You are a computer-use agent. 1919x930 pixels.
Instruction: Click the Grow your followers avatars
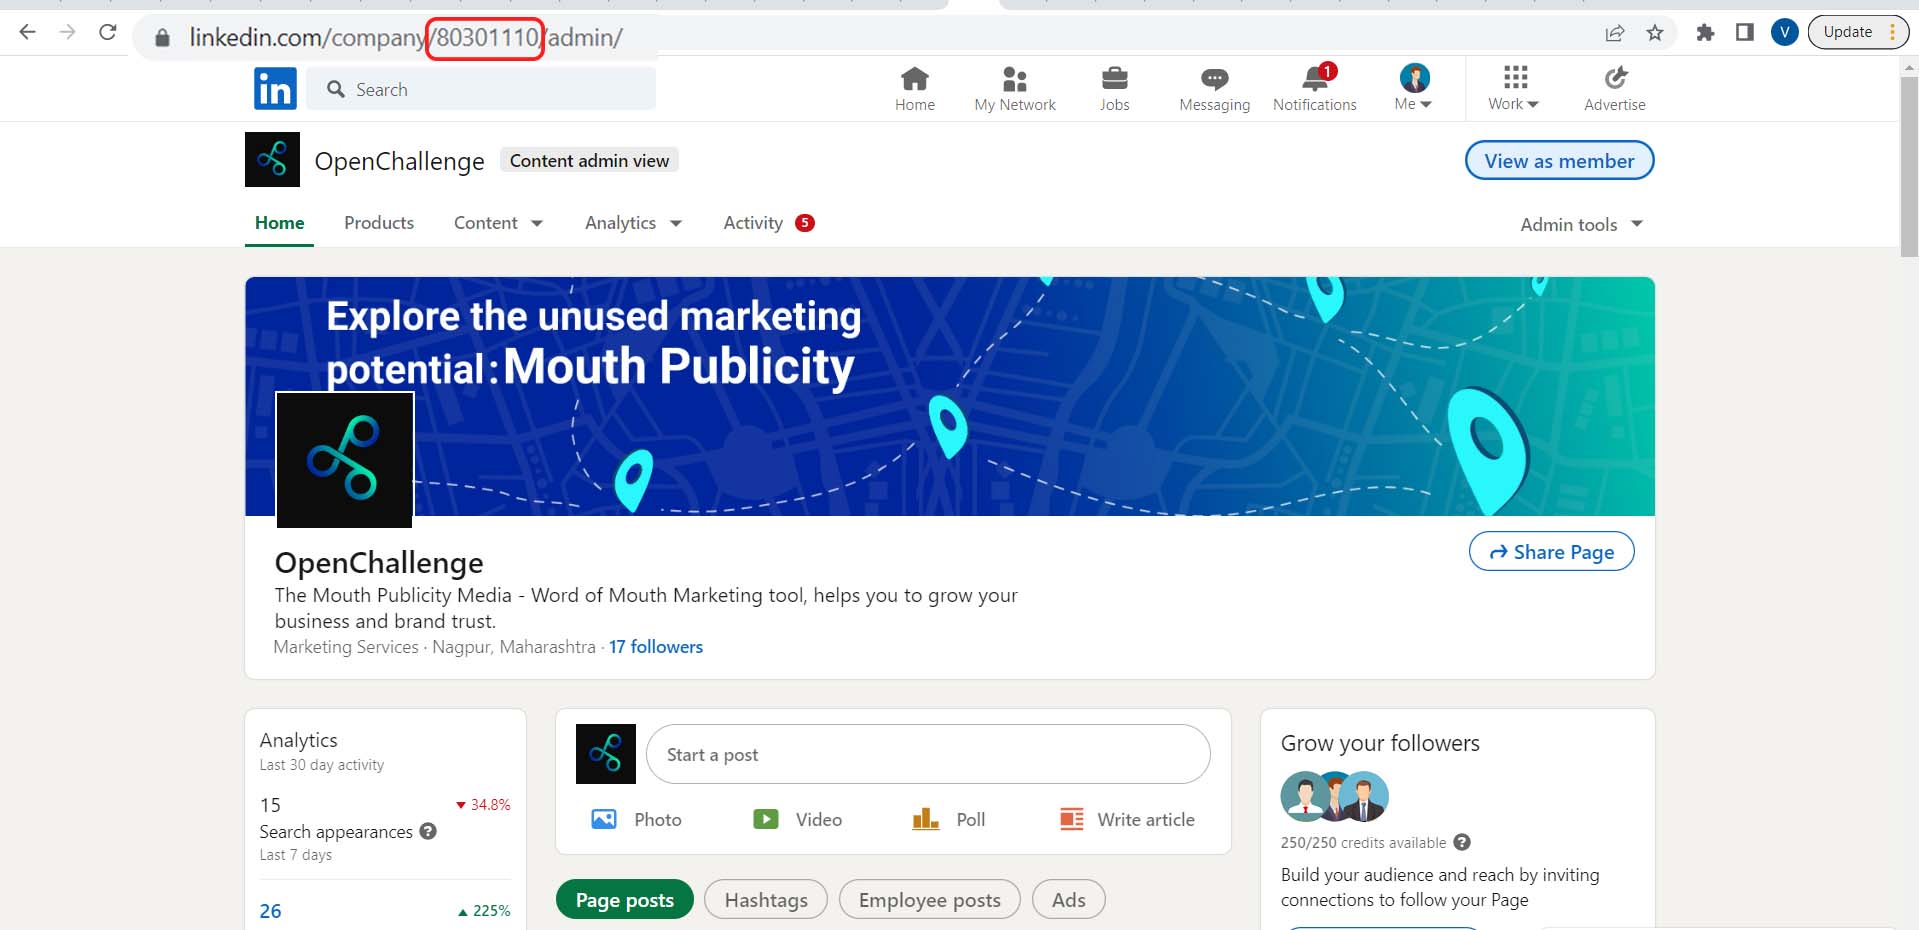click(1335, 796)
